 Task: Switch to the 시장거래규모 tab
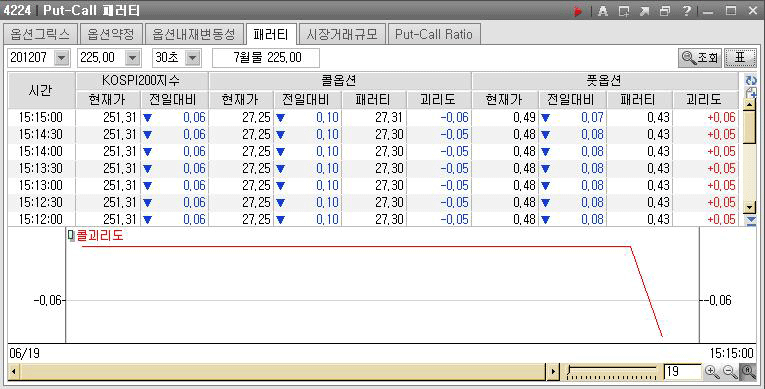point(342,34)
